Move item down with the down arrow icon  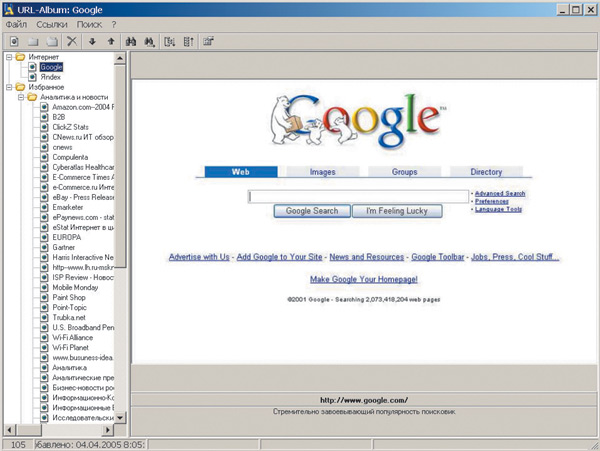pyautogui.click(x=92, y=41)
